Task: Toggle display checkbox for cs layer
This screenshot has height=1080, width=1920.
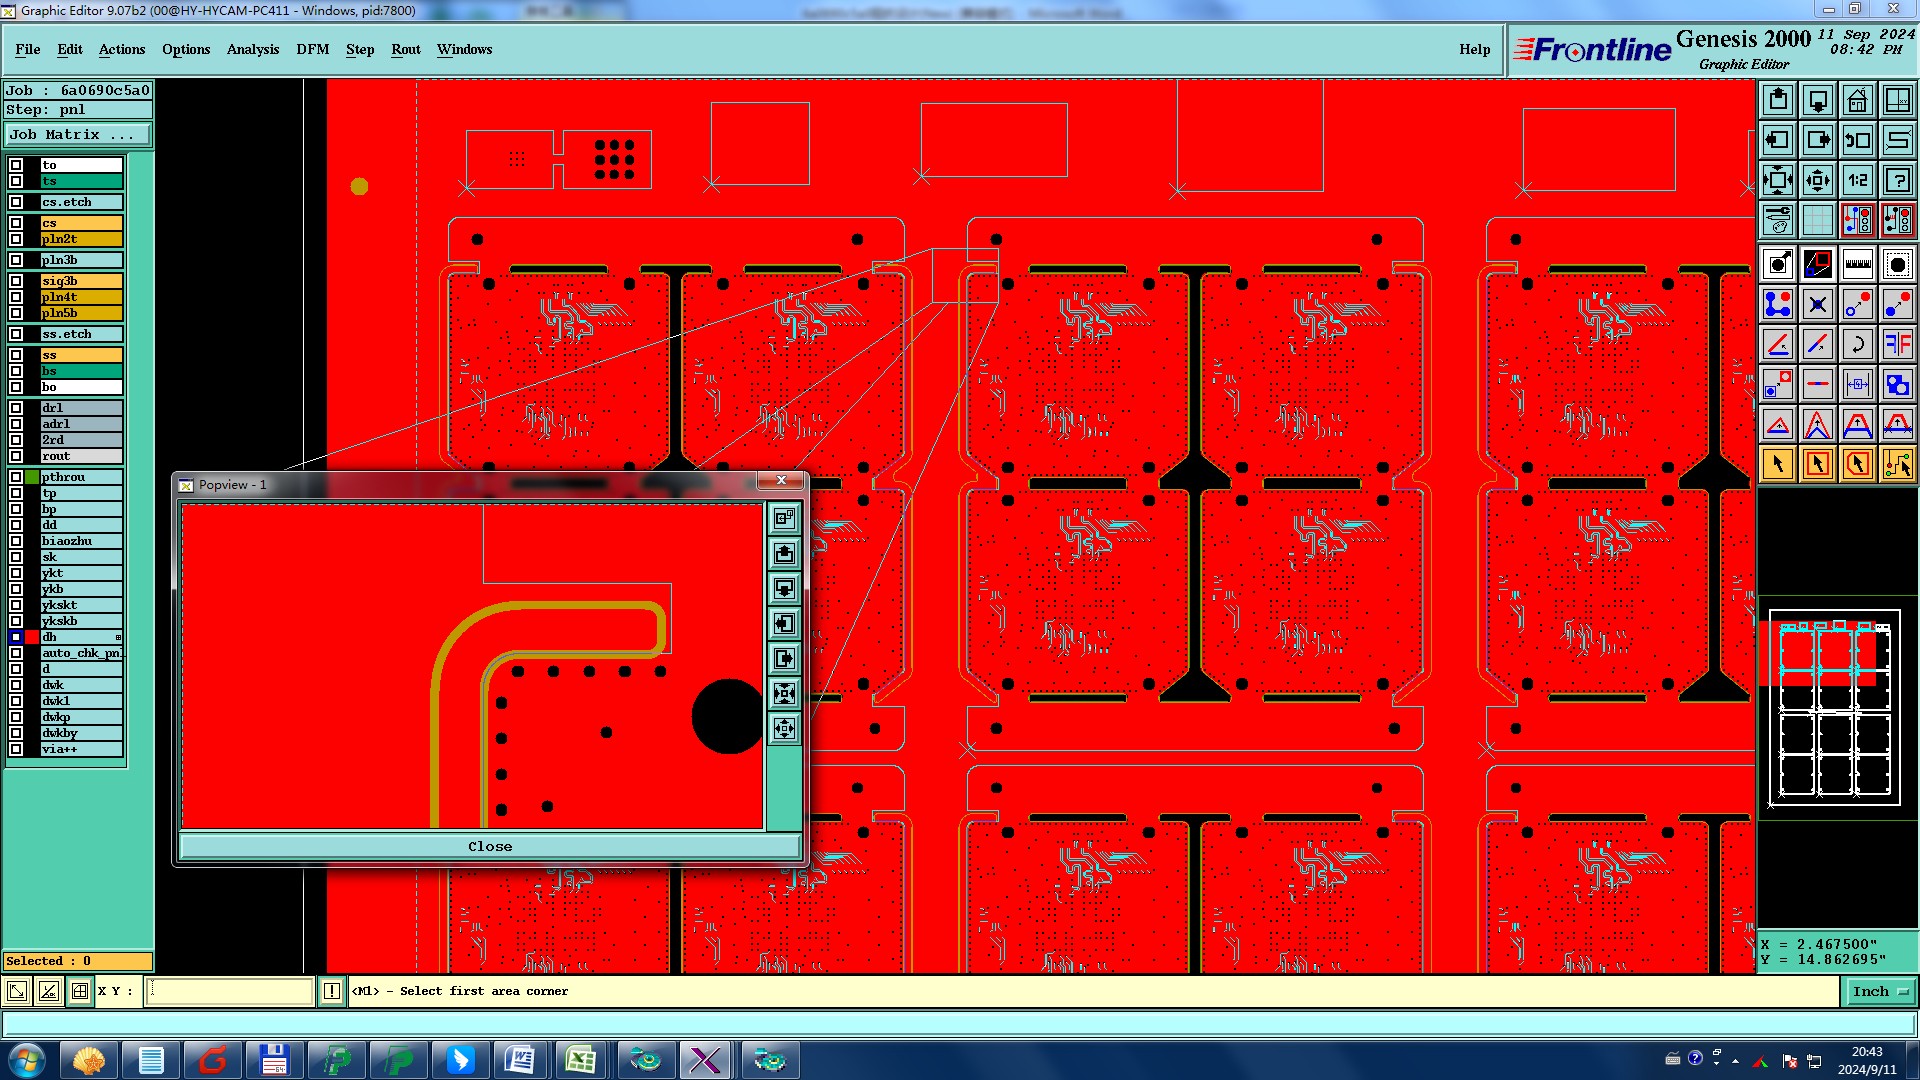Action: [16, 223]
